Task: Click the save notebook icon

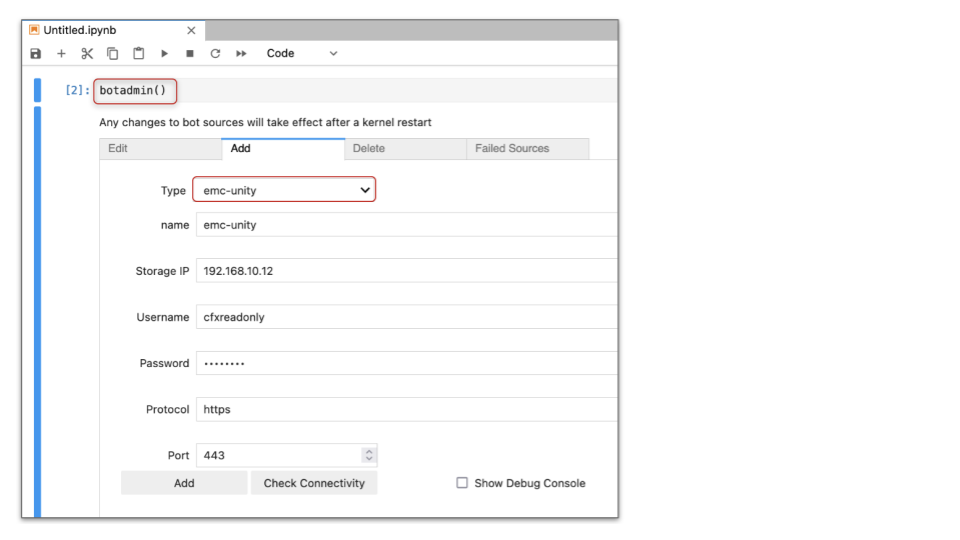Action: click(x=36, y=54)
